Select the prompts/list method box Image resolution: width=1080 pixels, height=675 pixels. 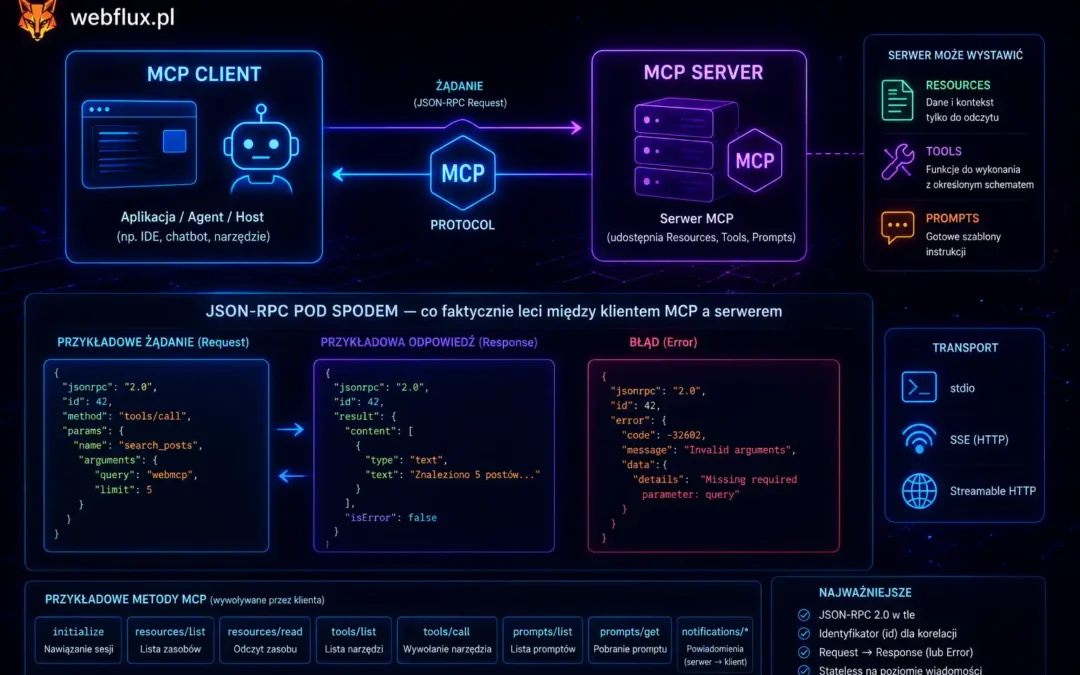pos(543,640)
